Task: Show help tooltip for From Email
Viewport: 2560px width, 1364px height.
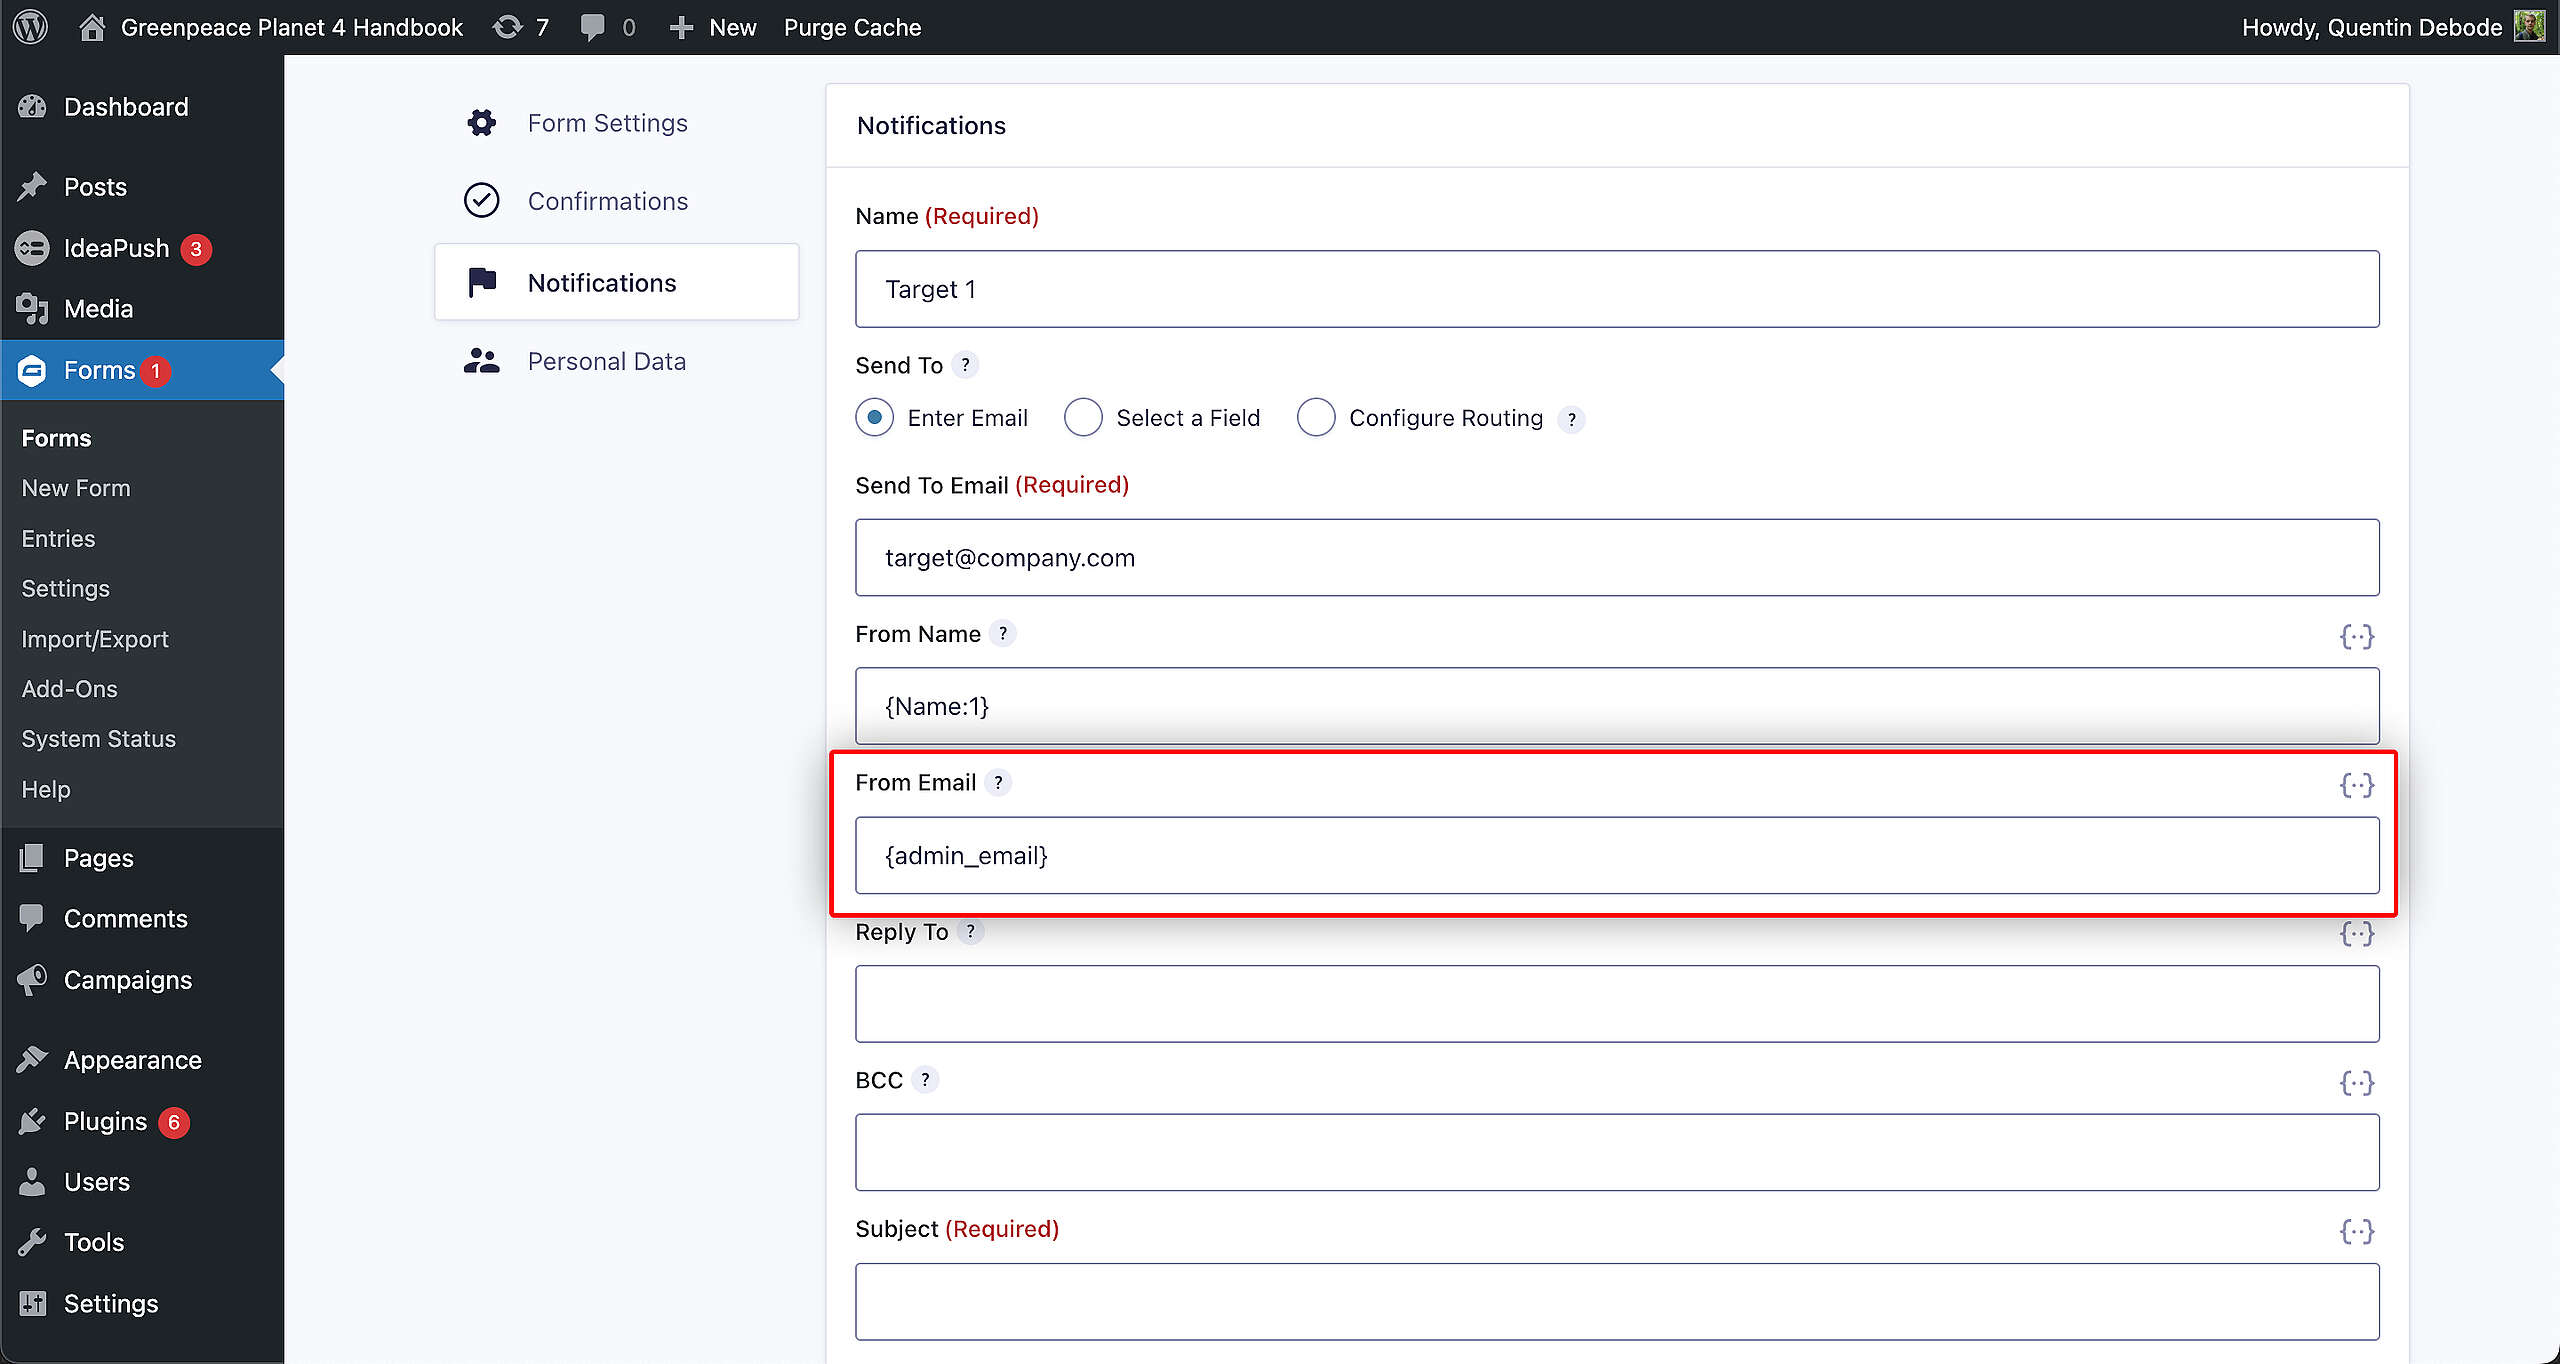Action: [x=998, y=782]
